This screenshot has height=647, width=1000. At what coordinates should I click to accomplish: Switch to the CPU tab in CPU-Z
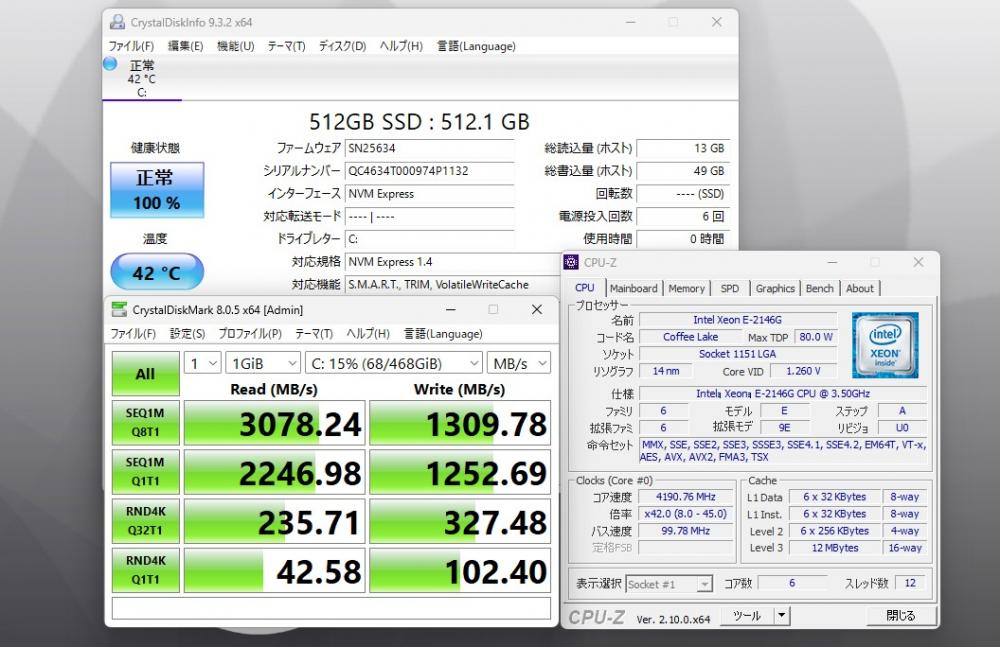(x=585, y=288)
